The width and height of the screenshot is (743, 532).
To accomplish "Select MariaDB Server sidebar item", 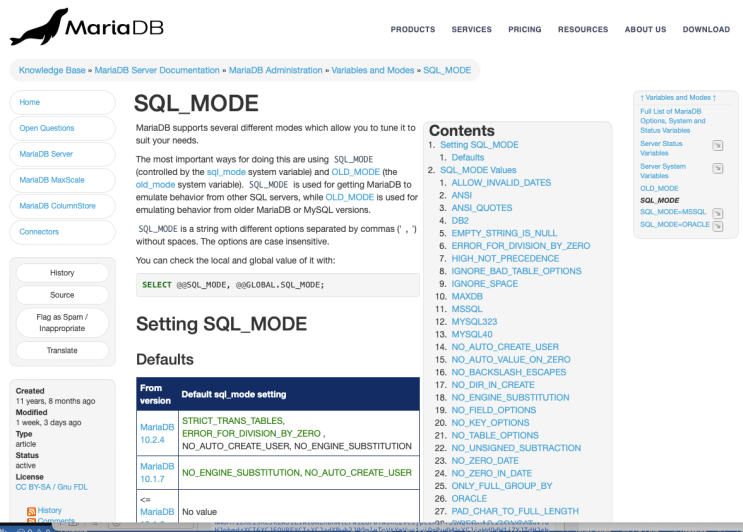I will tap(62, 154).
